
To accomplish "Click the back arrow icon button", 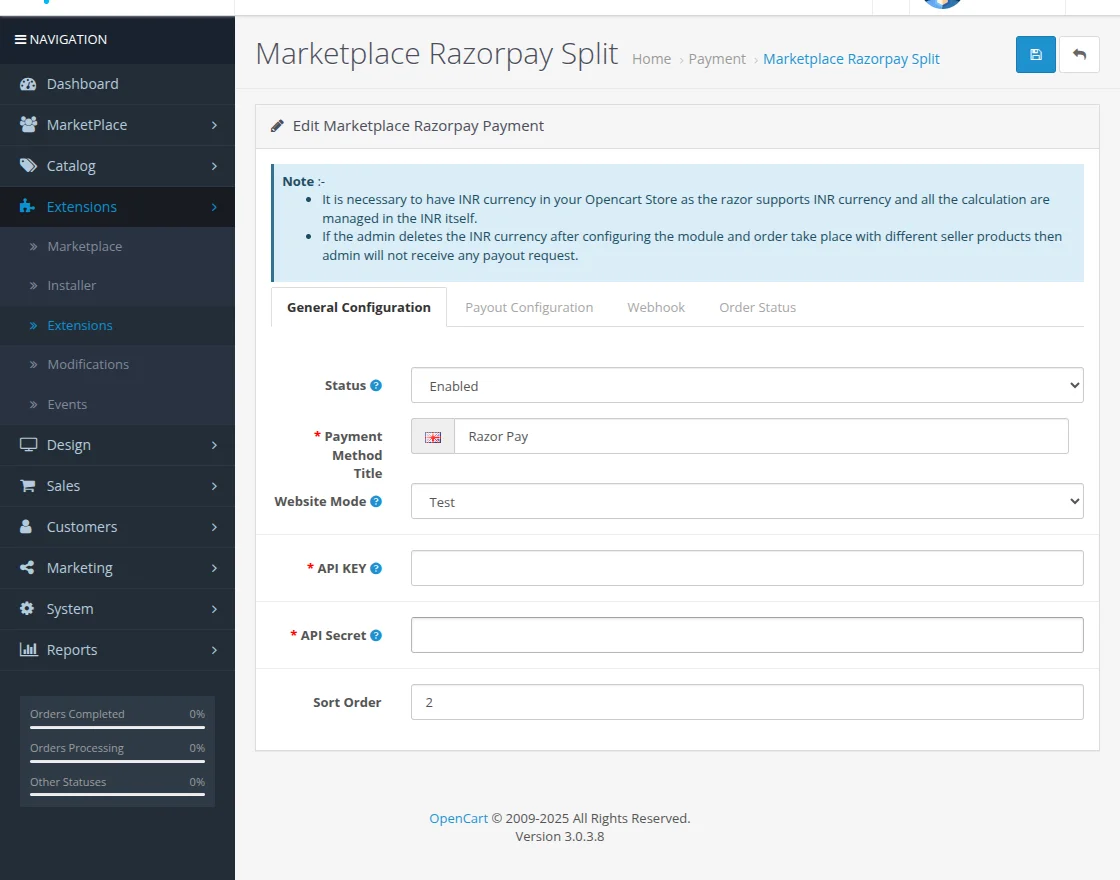I will click(1079, 55).
